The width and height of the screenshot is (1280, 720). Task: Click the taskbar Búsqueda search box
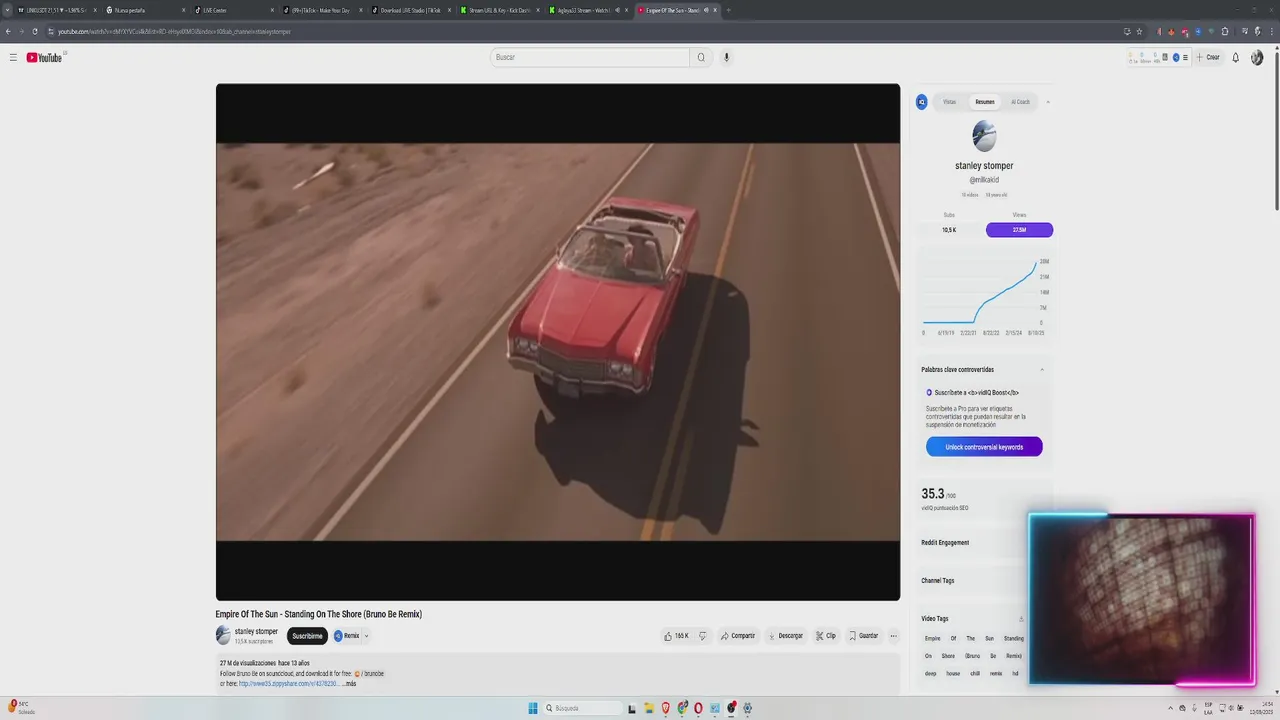(582, 708)
